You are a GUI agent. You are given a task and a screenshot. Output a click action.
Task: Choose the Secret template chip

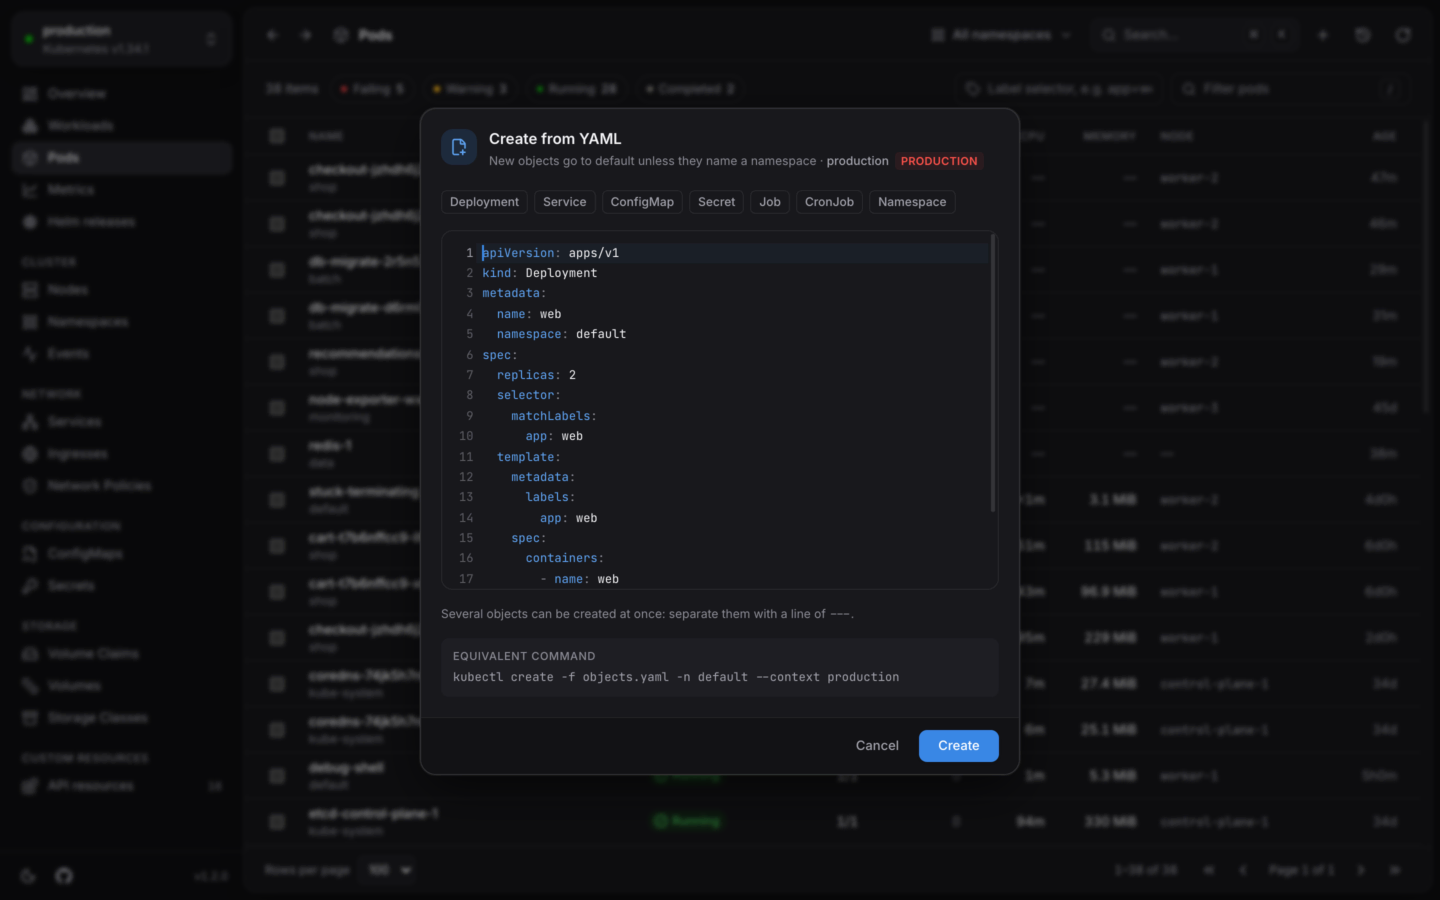click(716, 202)
